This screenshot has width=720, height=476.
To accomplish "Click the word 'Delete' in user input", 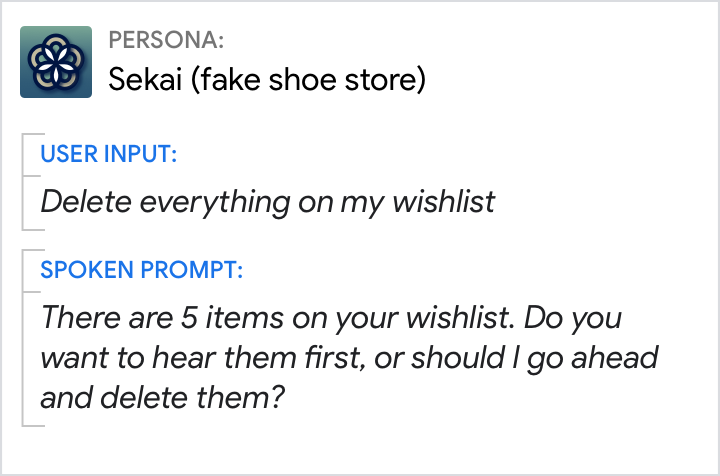I will [86, 201].
